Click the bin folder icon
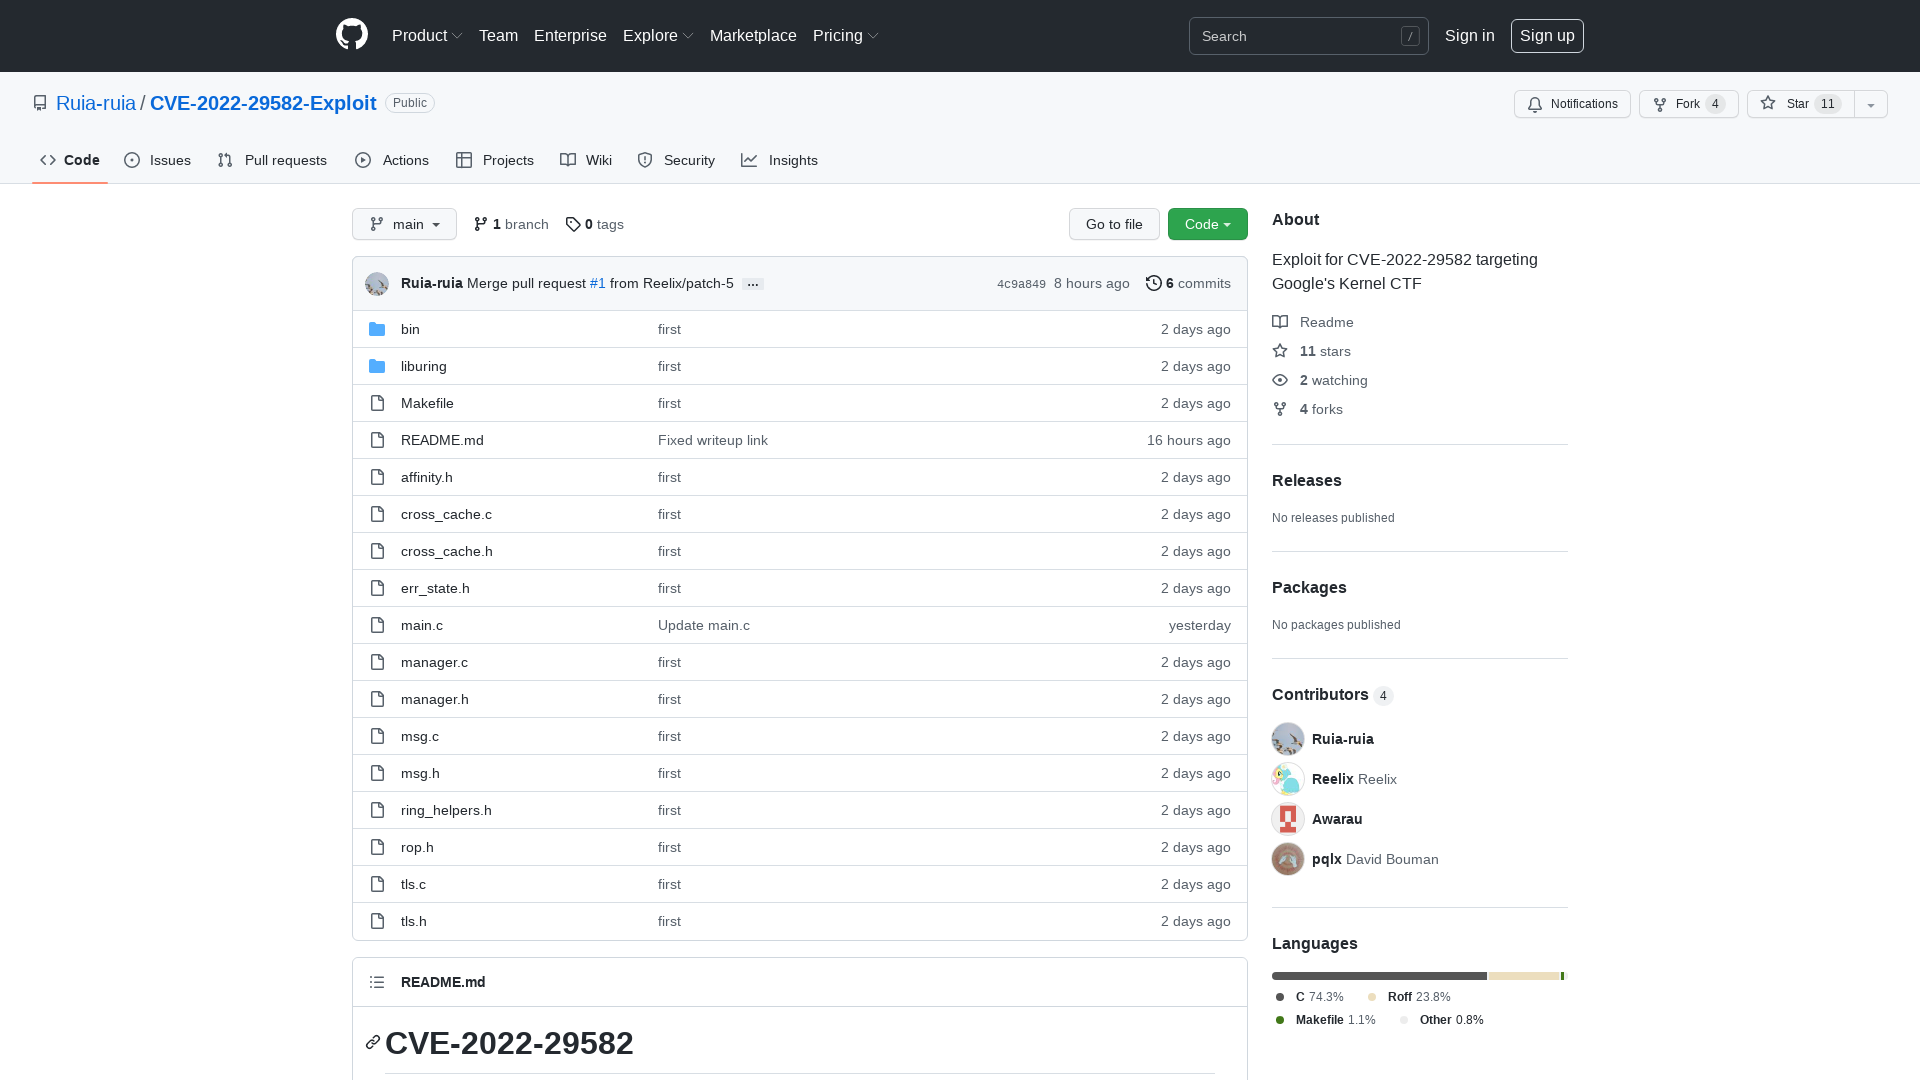Image resolution: width=1920 pixels, height=1080 pixels. (377, 329)
